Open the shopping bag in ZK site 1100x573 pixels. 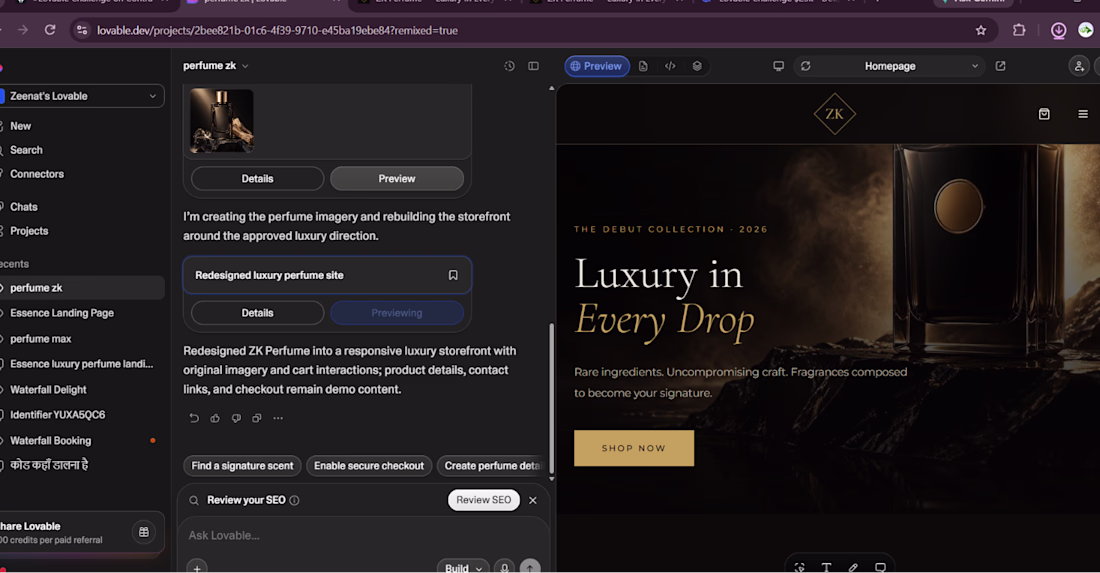coord(1044,114)
